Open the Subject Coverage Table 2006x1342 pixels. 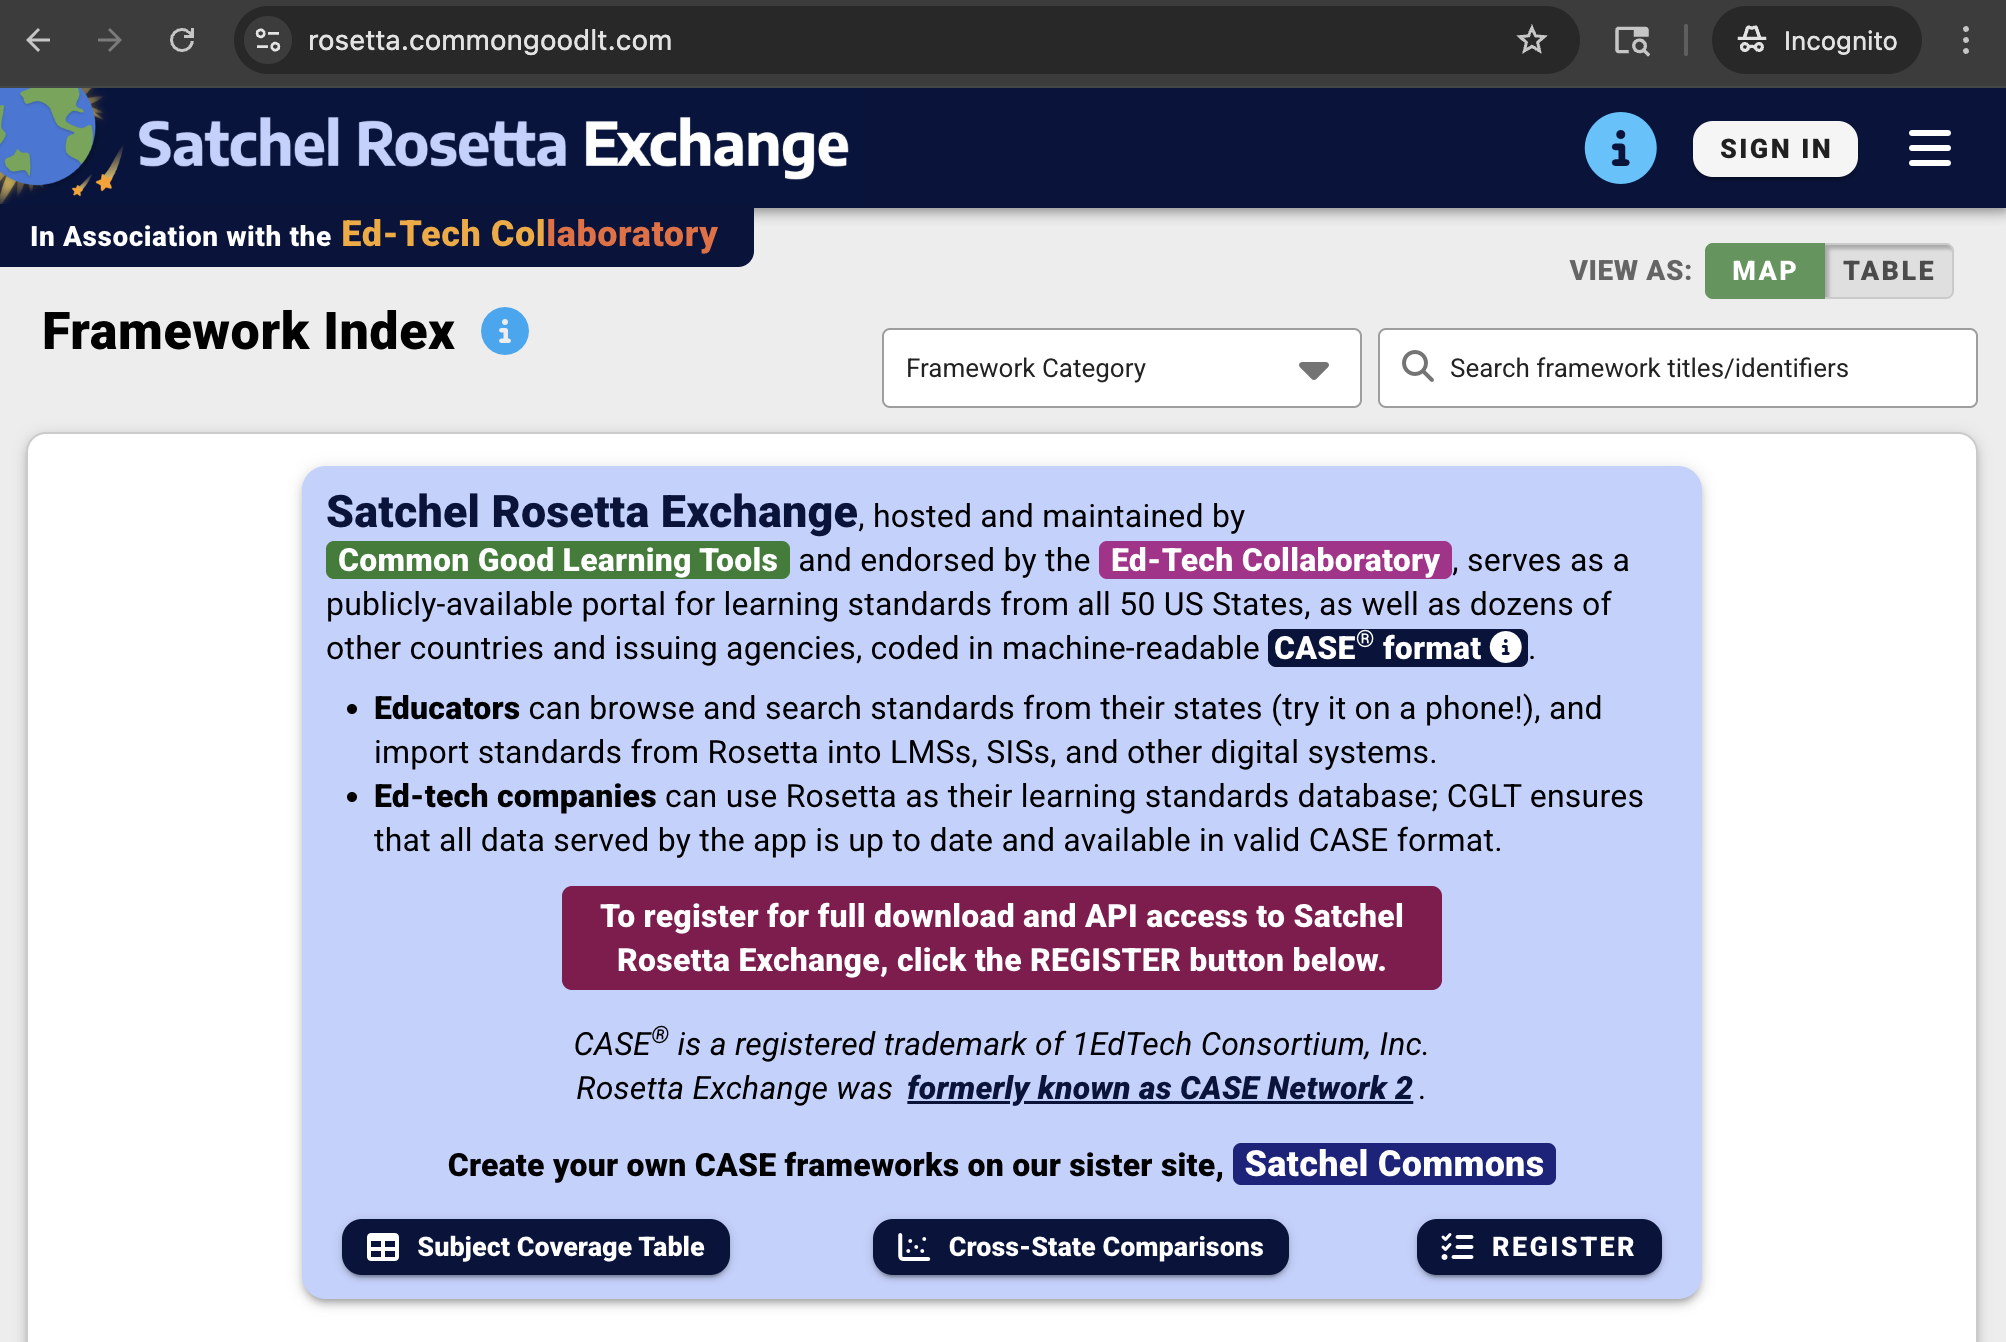535,1247
